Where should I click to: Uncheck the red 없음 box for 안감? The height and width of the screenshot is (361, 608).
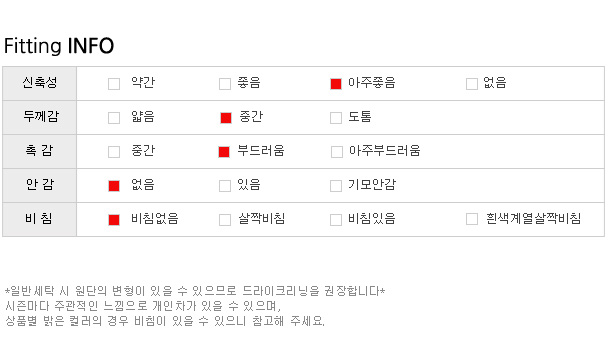coord(114,186)
